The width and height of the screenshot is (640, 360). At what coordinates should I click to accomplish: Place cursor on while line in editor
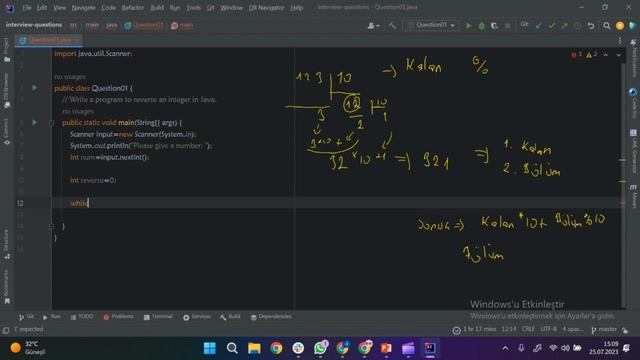click(x=338, y=203)
